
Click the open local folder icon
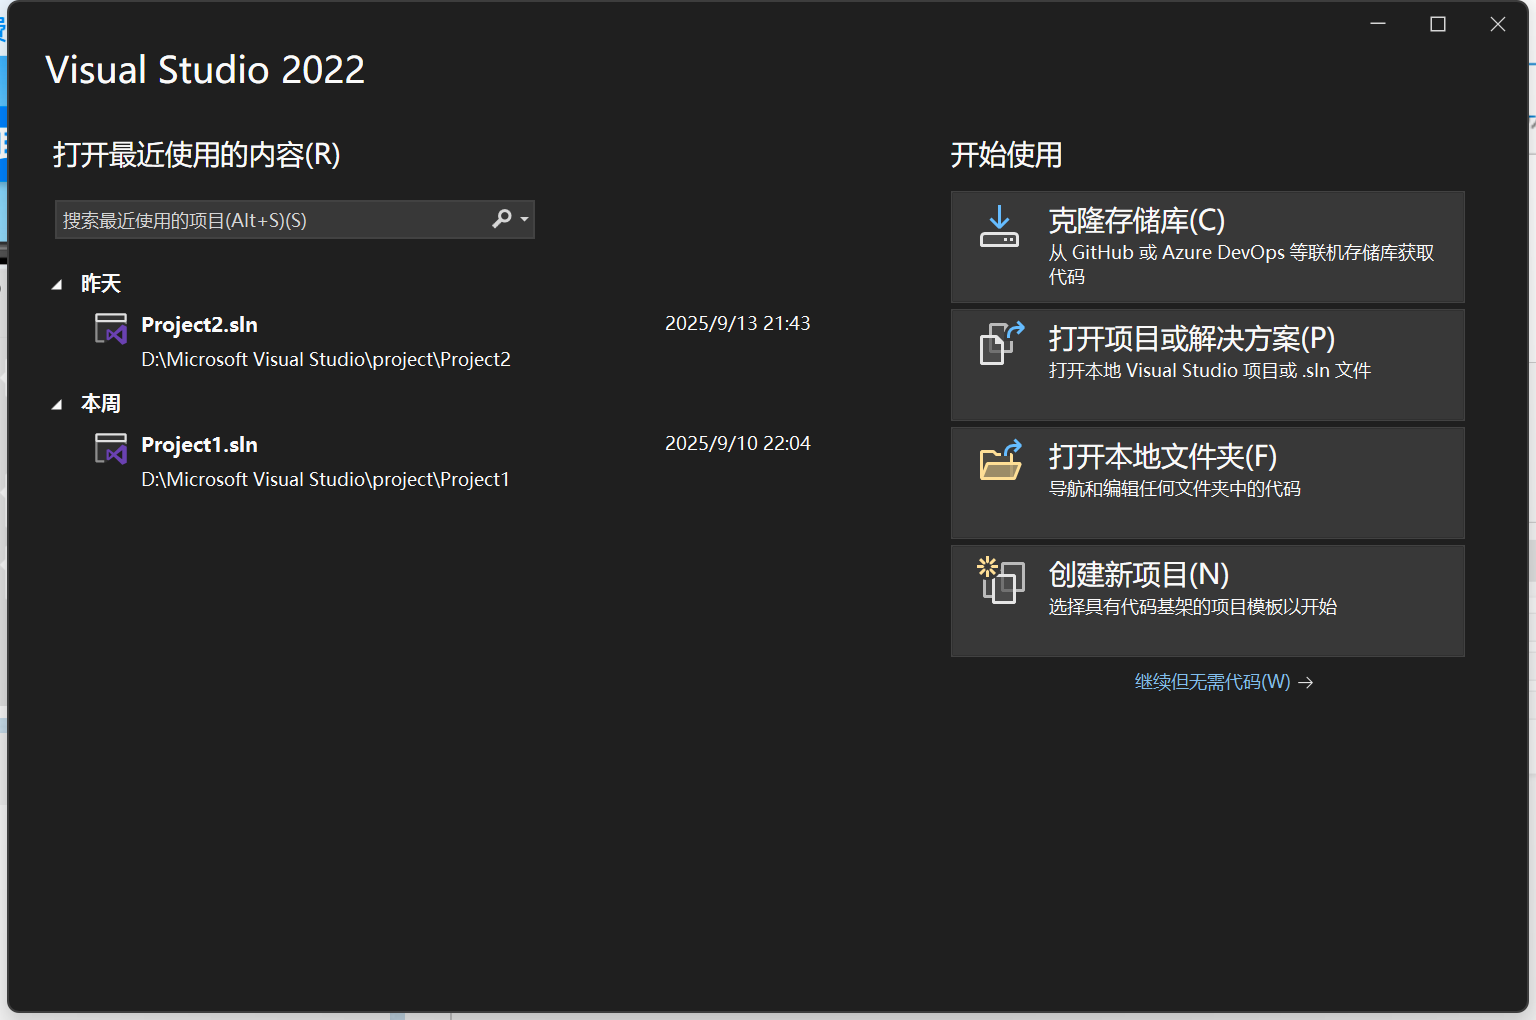[x=1001, y=460]
